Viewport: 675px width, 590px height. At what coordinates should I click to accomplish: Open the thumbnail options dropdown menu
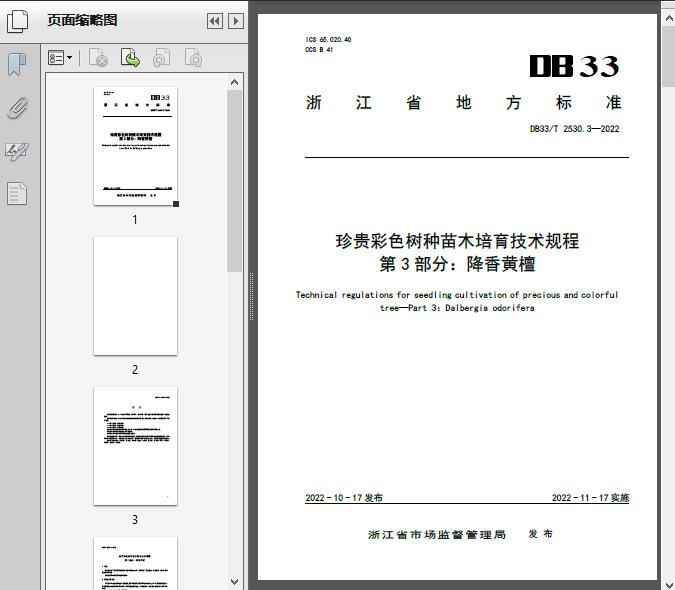[60, 59]
